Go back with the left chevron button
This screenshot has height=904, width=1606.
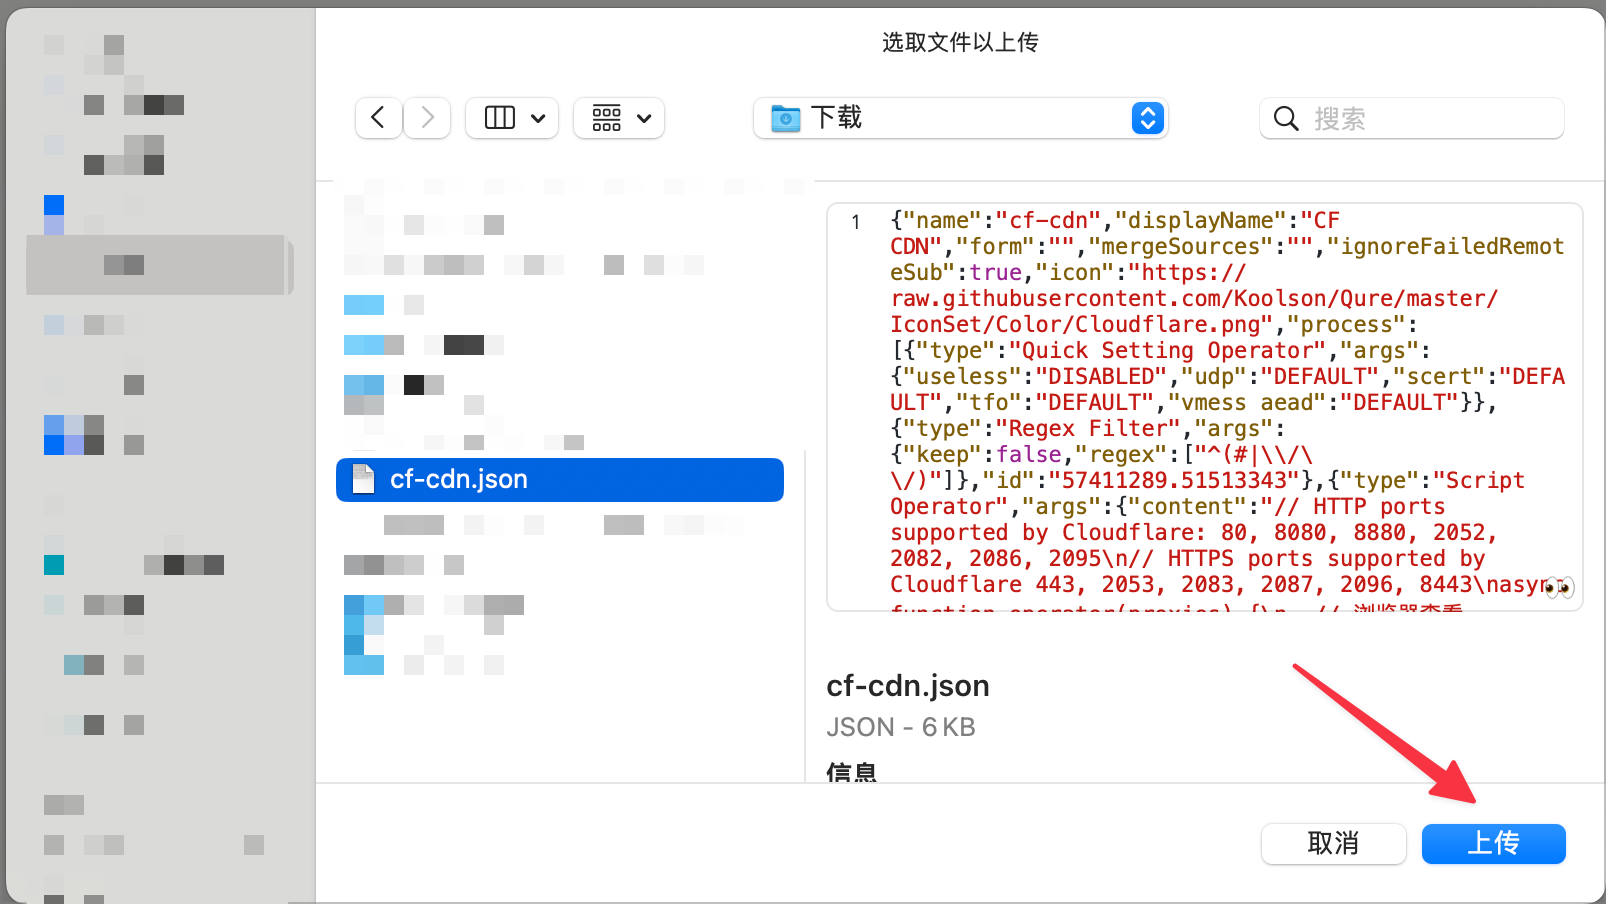378,118
